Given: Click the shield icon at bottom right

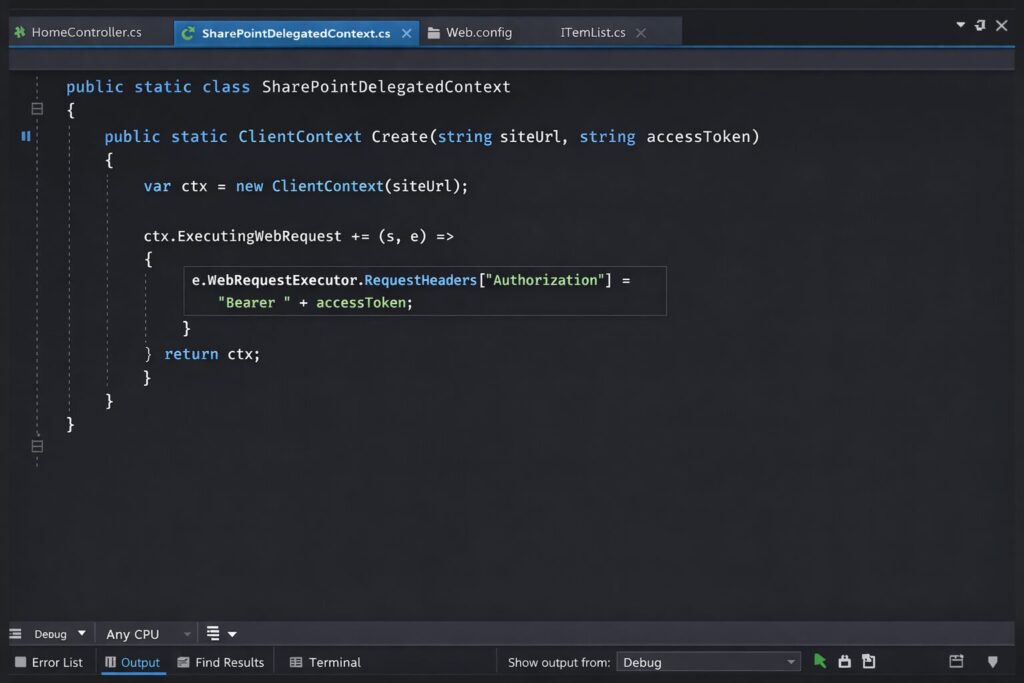Looking at the screenshot, I should [992, 661].
